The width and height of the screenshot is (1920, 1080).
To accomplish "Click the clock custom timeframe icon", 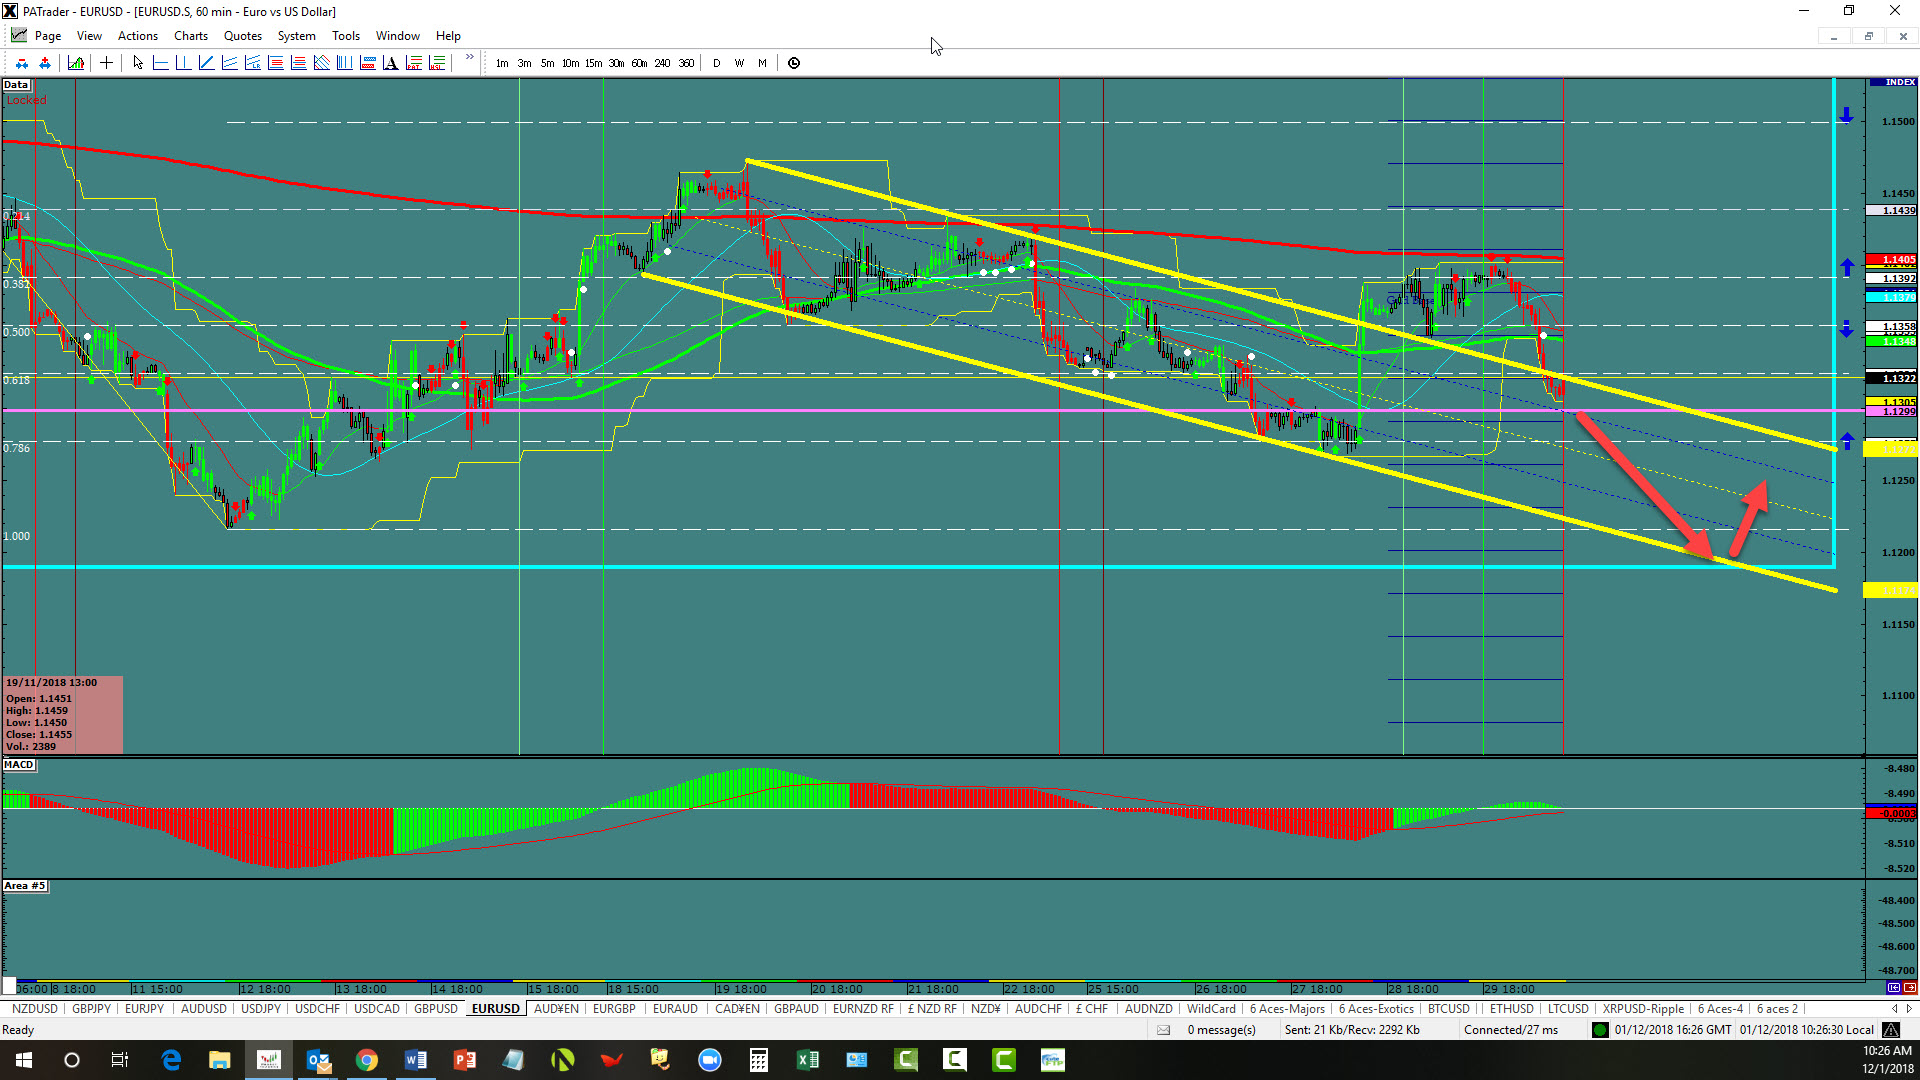I will click(794, 63).
